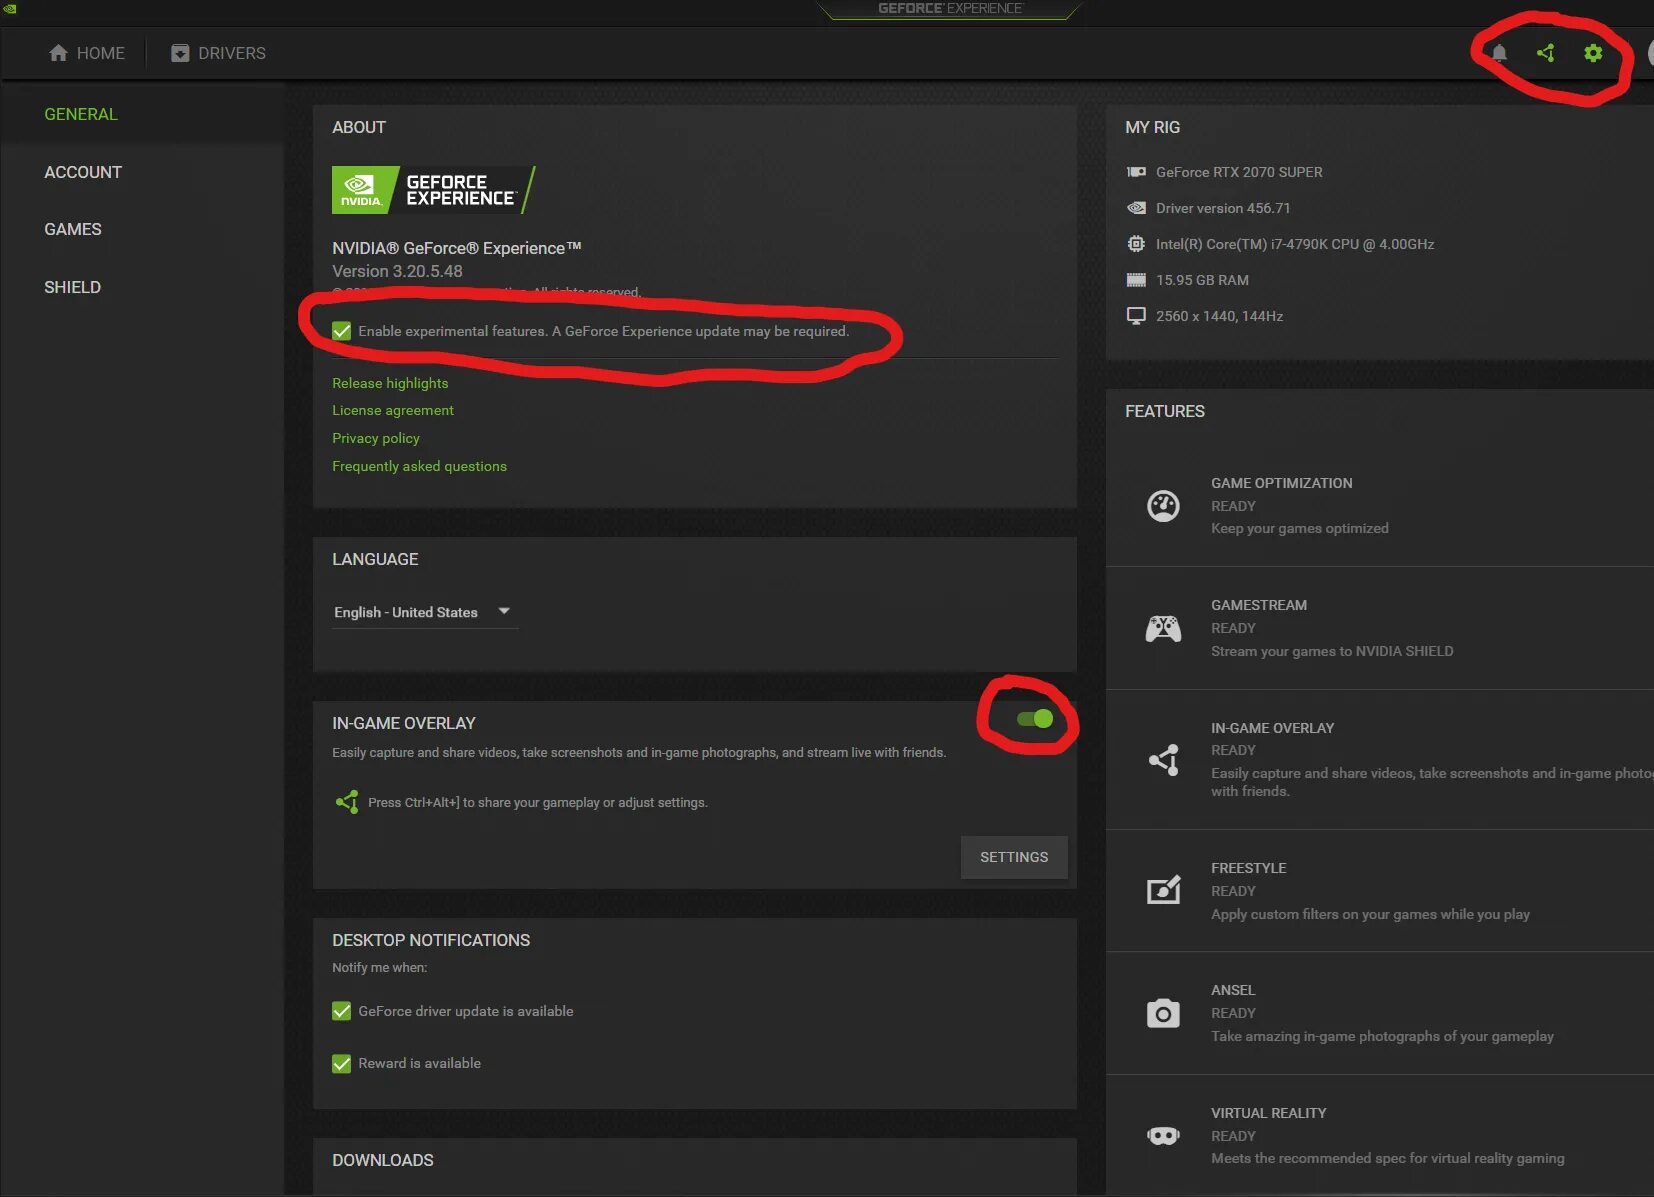1654x1197 pixels.
Task: Click Version 3.20.5.48 text
Action: 397,271
